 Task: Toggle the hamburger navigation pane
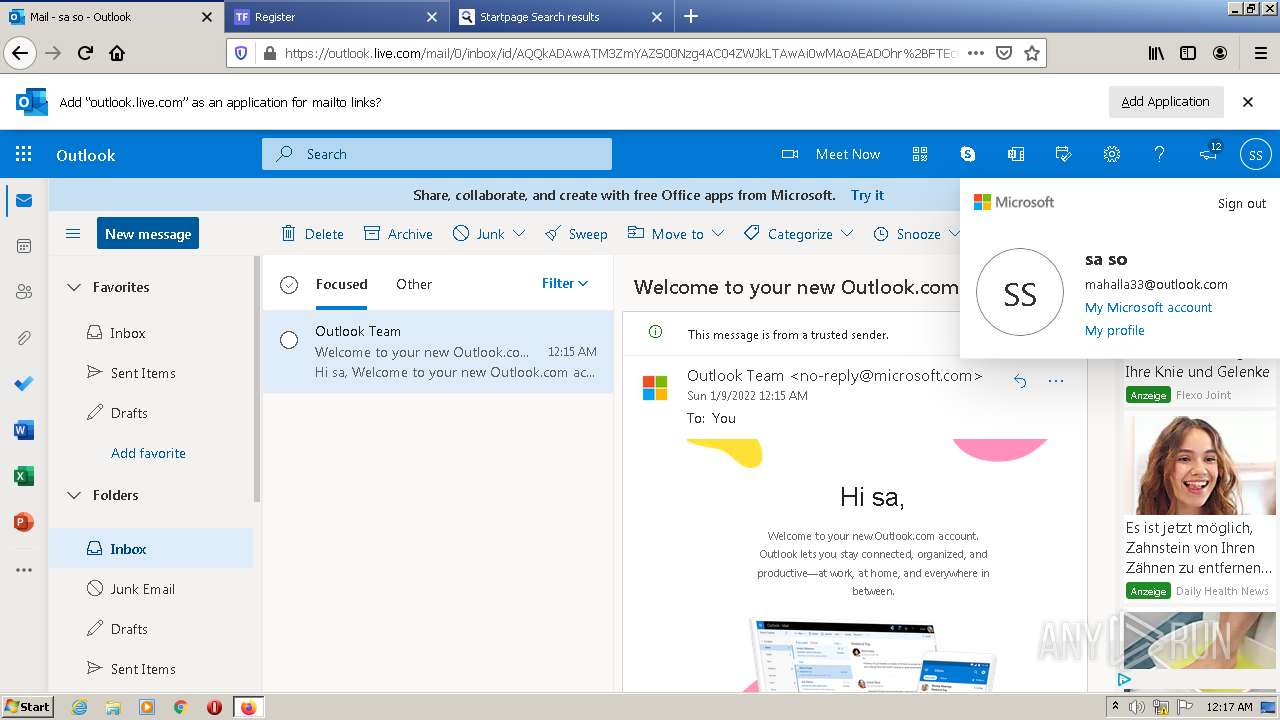pos(73,234)
